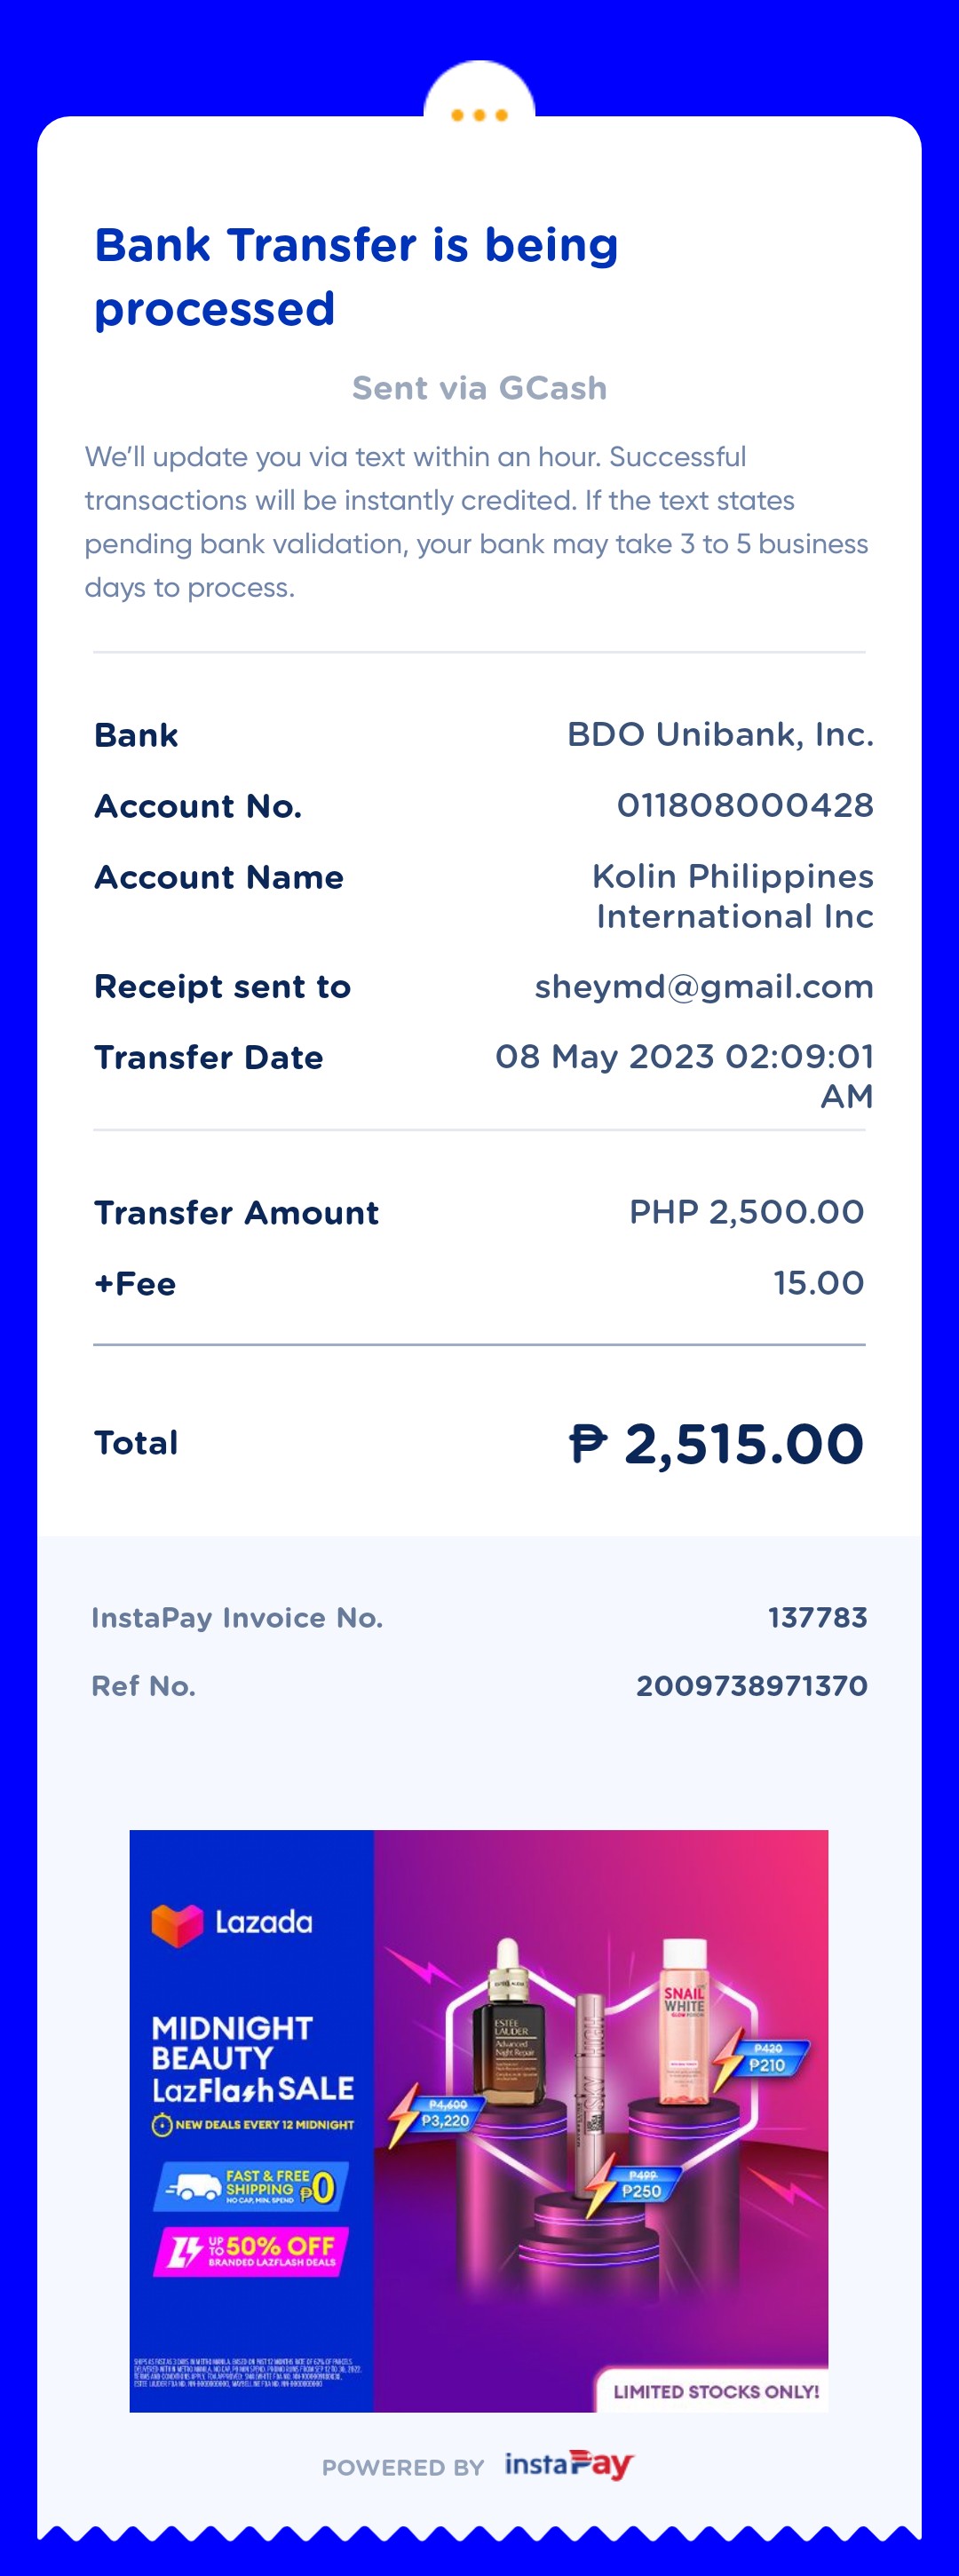Click the InstaPay invoice number 137783
959x2576 pixels.
click(x=817, y=1617)
